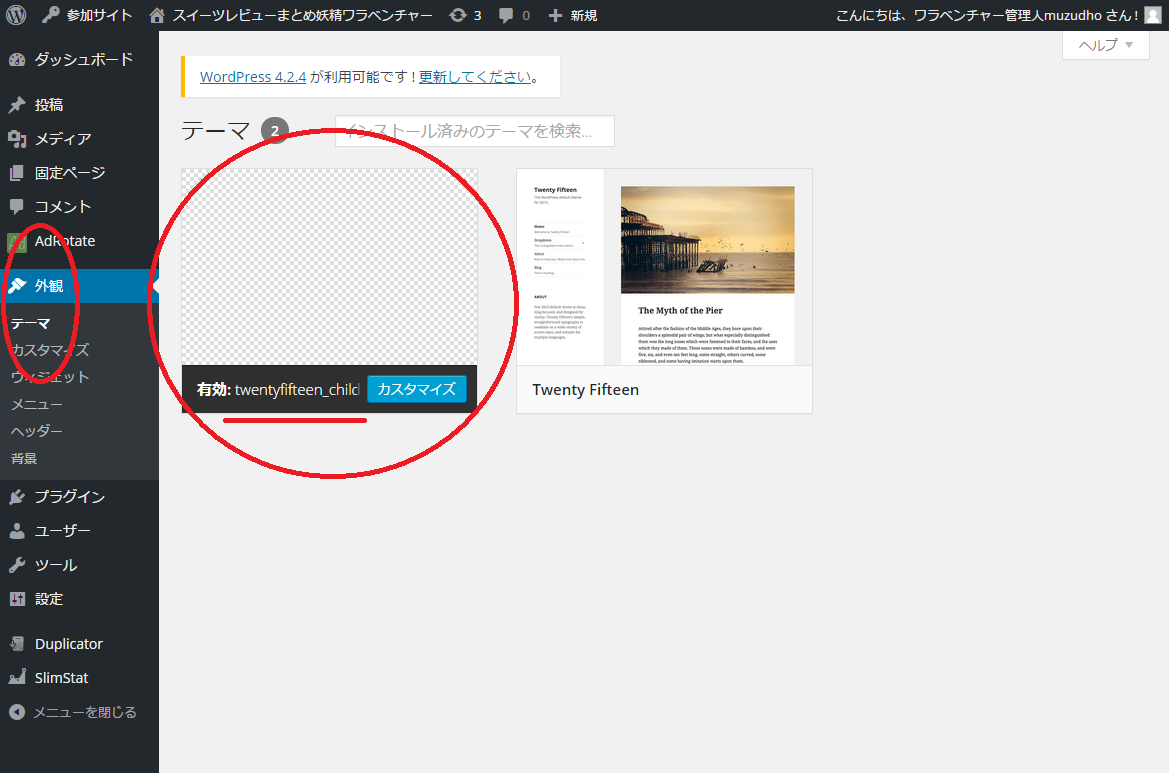Click the 参加サイト label
This screenshot has height=773, width=1169.
point(99,15)
